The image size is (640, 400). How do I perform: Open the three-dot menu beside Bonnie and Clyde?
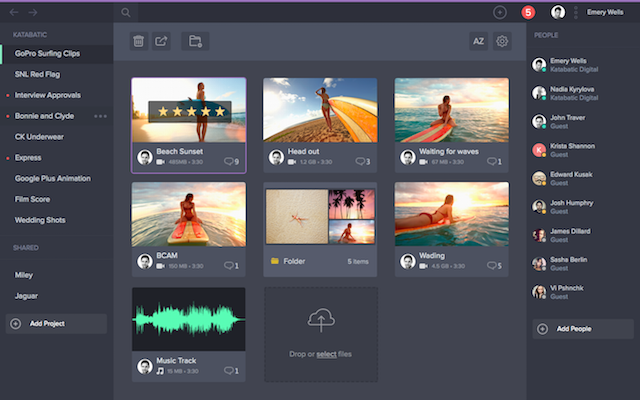click(100, 116)
